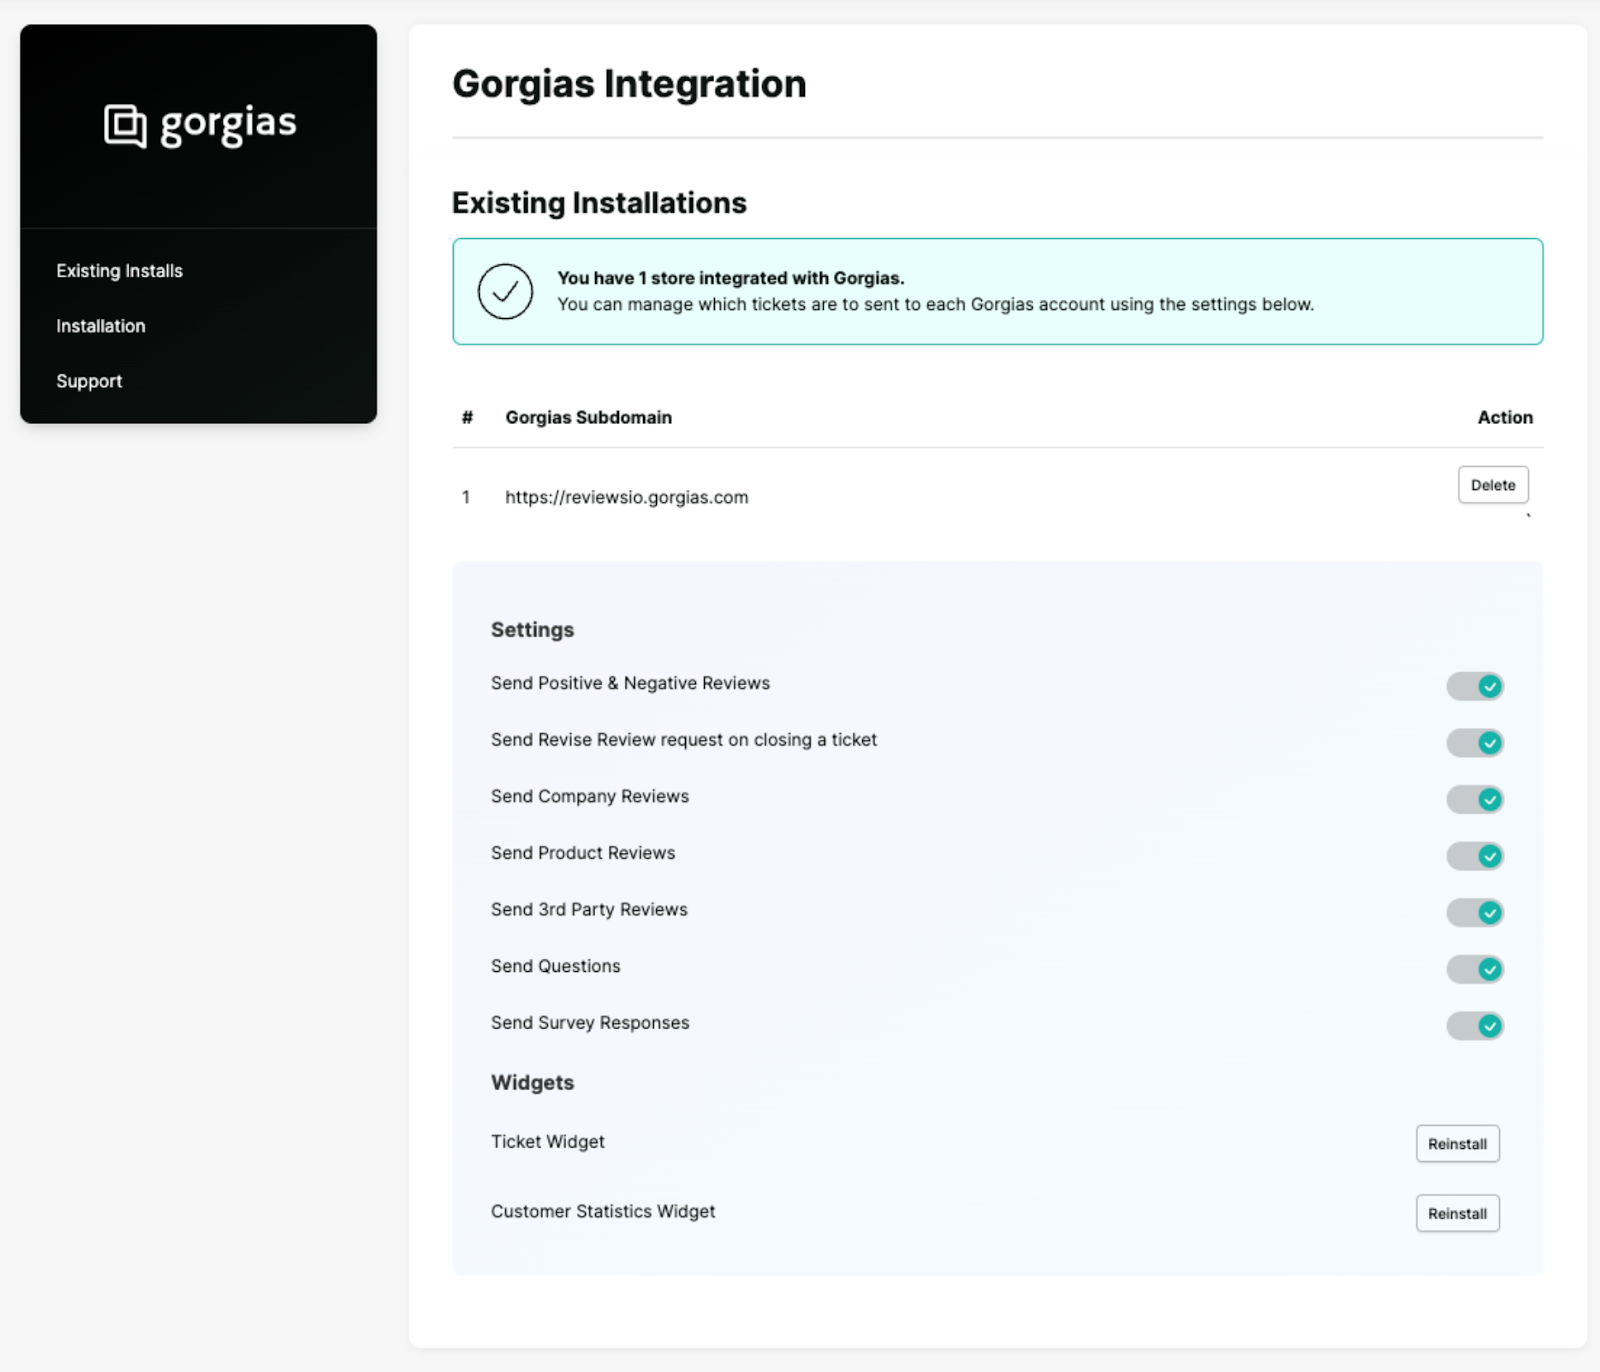Click the Widgets section heading

pyautogui.click(x=531, y=1082)
